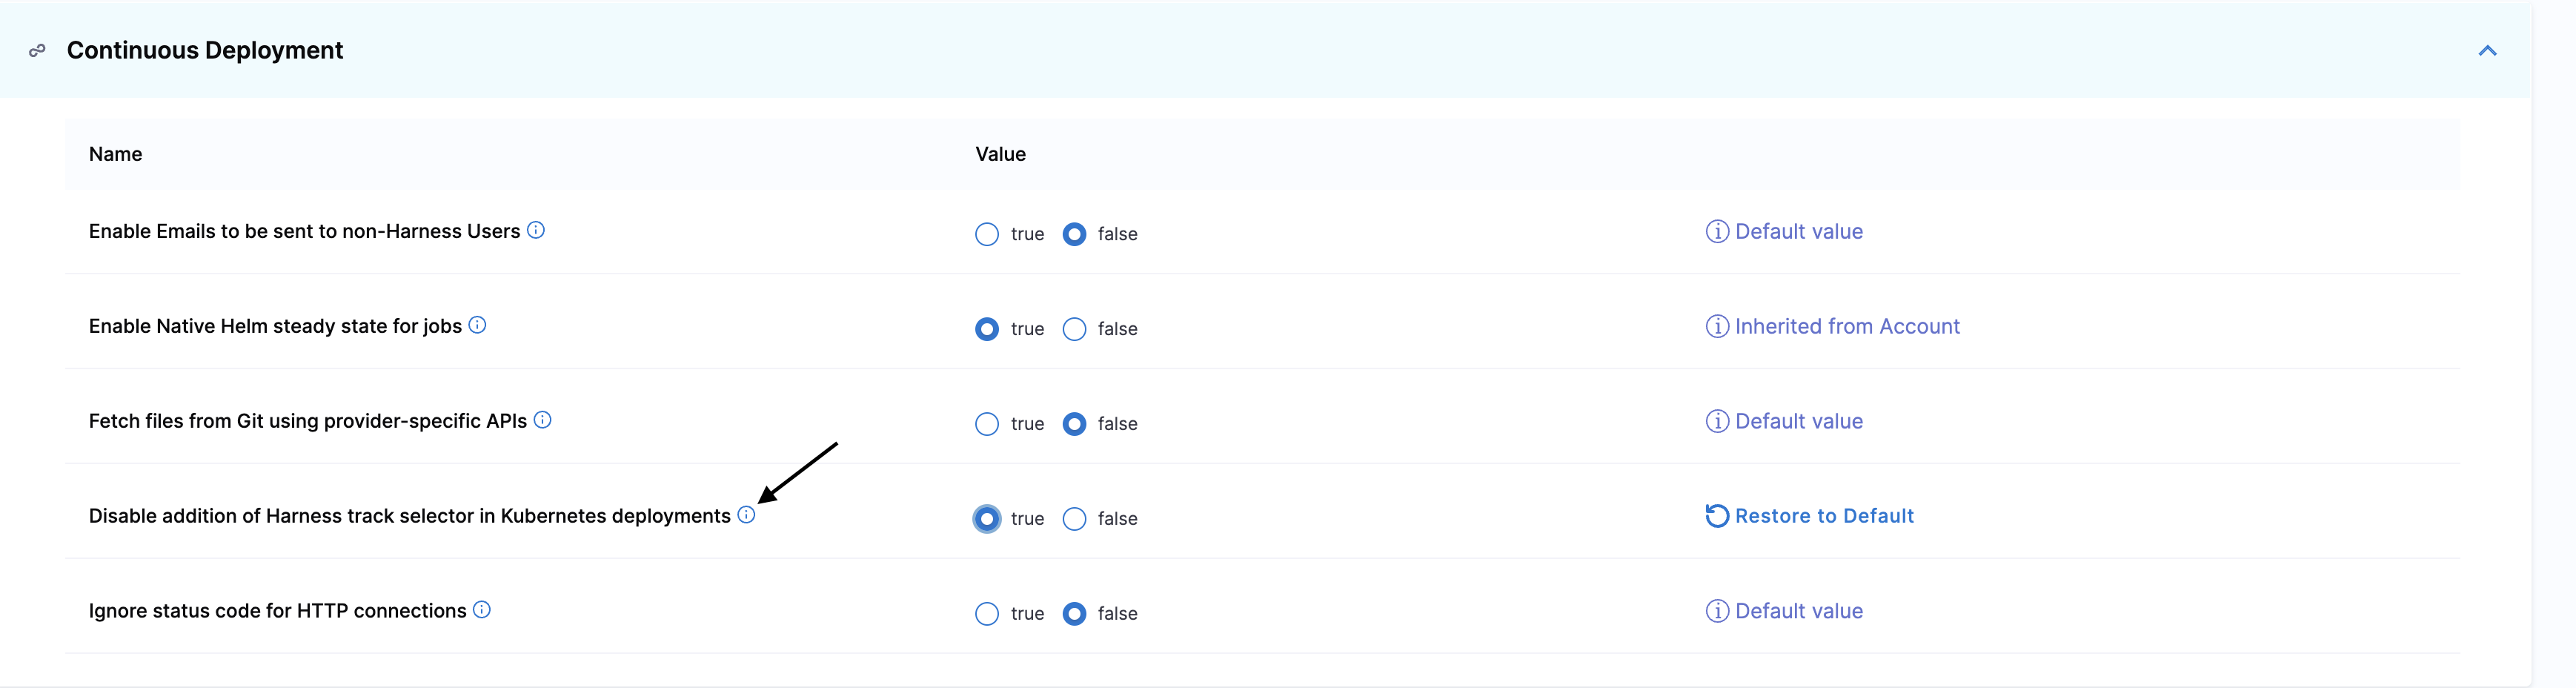Collapse the Continuous Deployment section
The width and height of the screenshot is (2576, 688).
coord(2487,50)
